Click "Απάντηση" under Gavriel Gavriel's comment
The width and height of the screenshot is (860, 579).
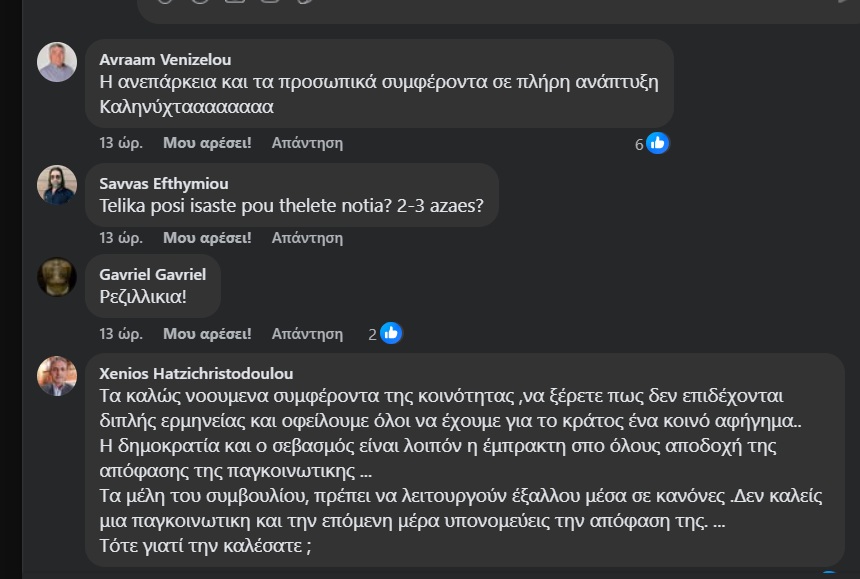307,333
